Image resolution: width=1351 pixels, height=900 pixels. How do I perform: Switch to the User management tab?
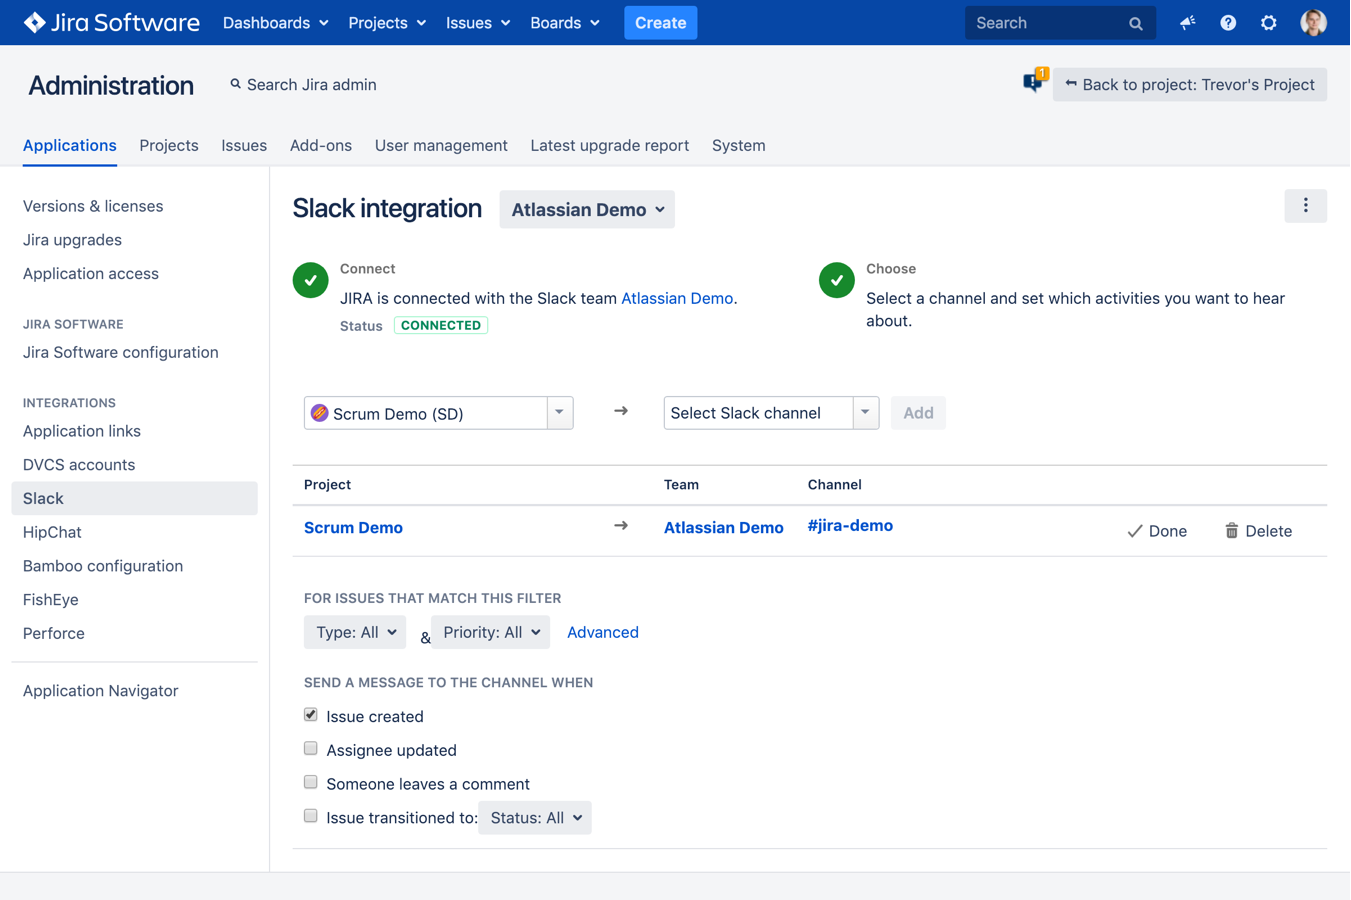(441, 146)
